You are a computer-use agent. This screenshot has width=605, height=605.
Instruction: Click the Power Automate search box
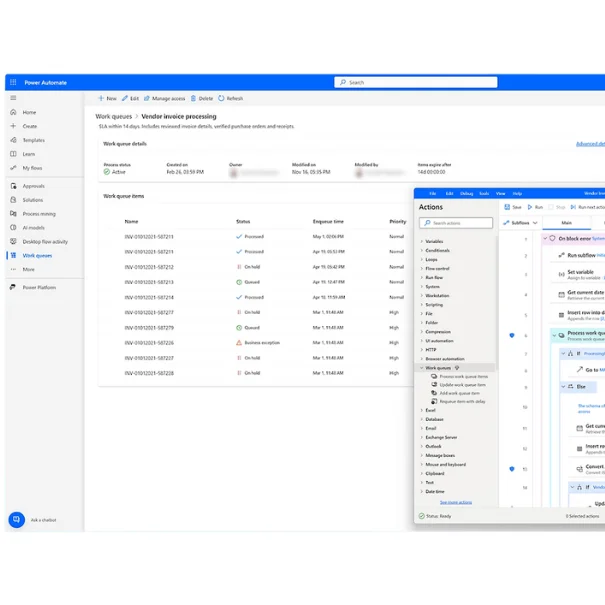pyautogui.click(x=416, y=82)
